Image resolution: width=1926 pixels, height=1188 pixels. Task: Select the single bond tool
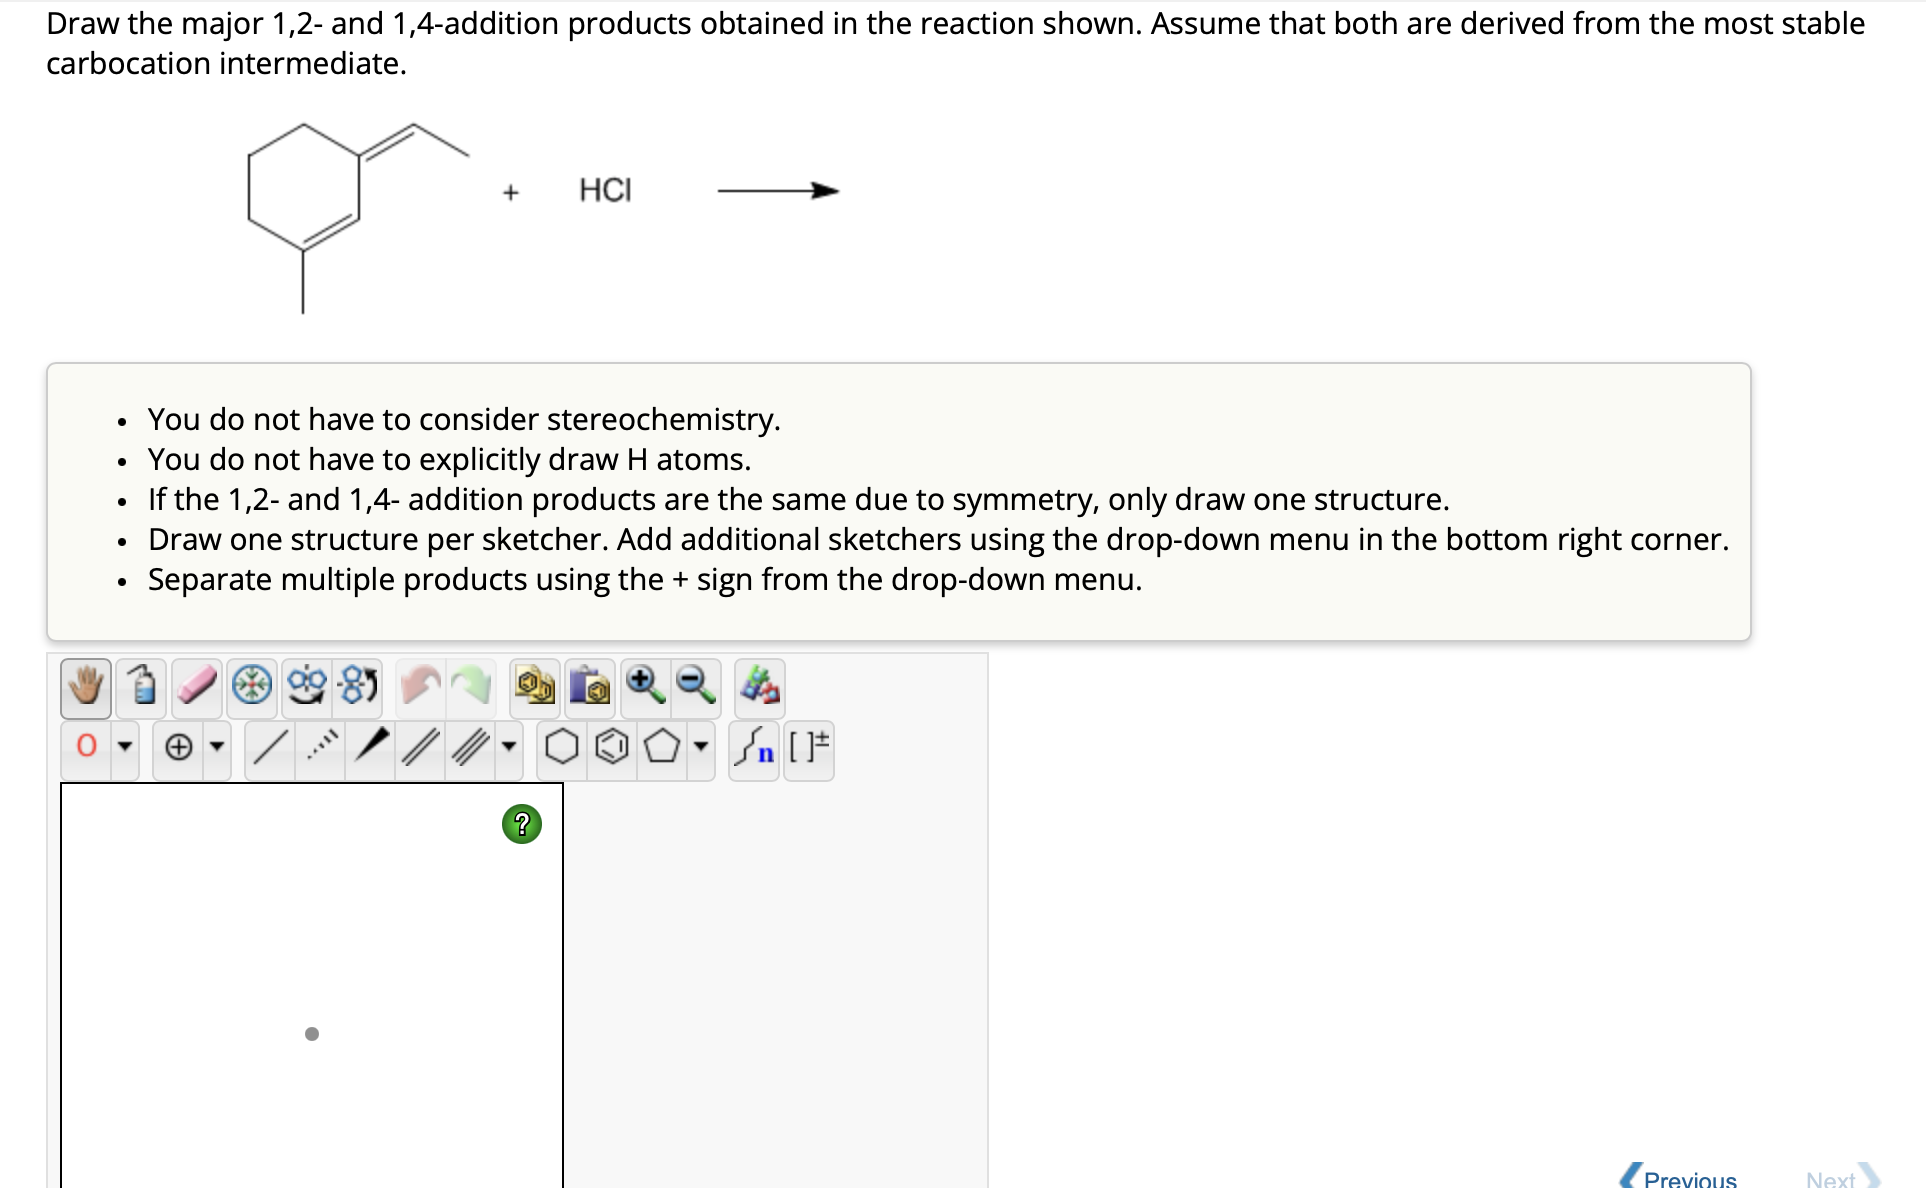(x=271, y=747)
